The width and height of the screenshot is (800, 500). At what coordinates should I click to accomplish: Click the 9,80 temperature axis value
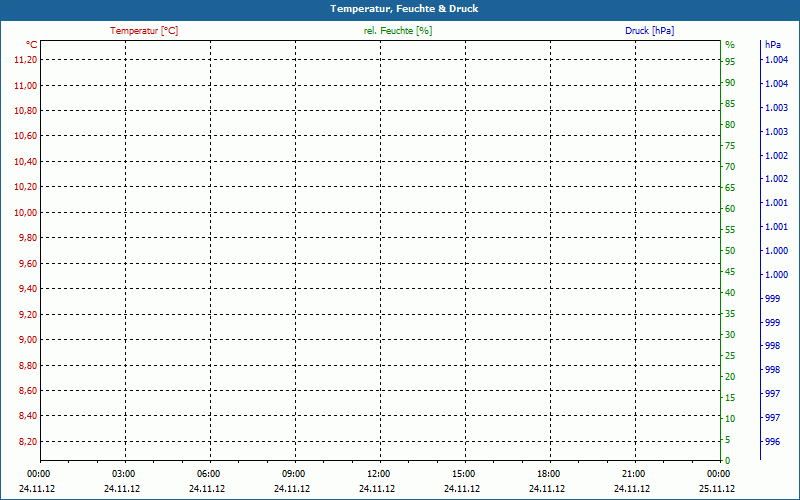tap(28, 238)
